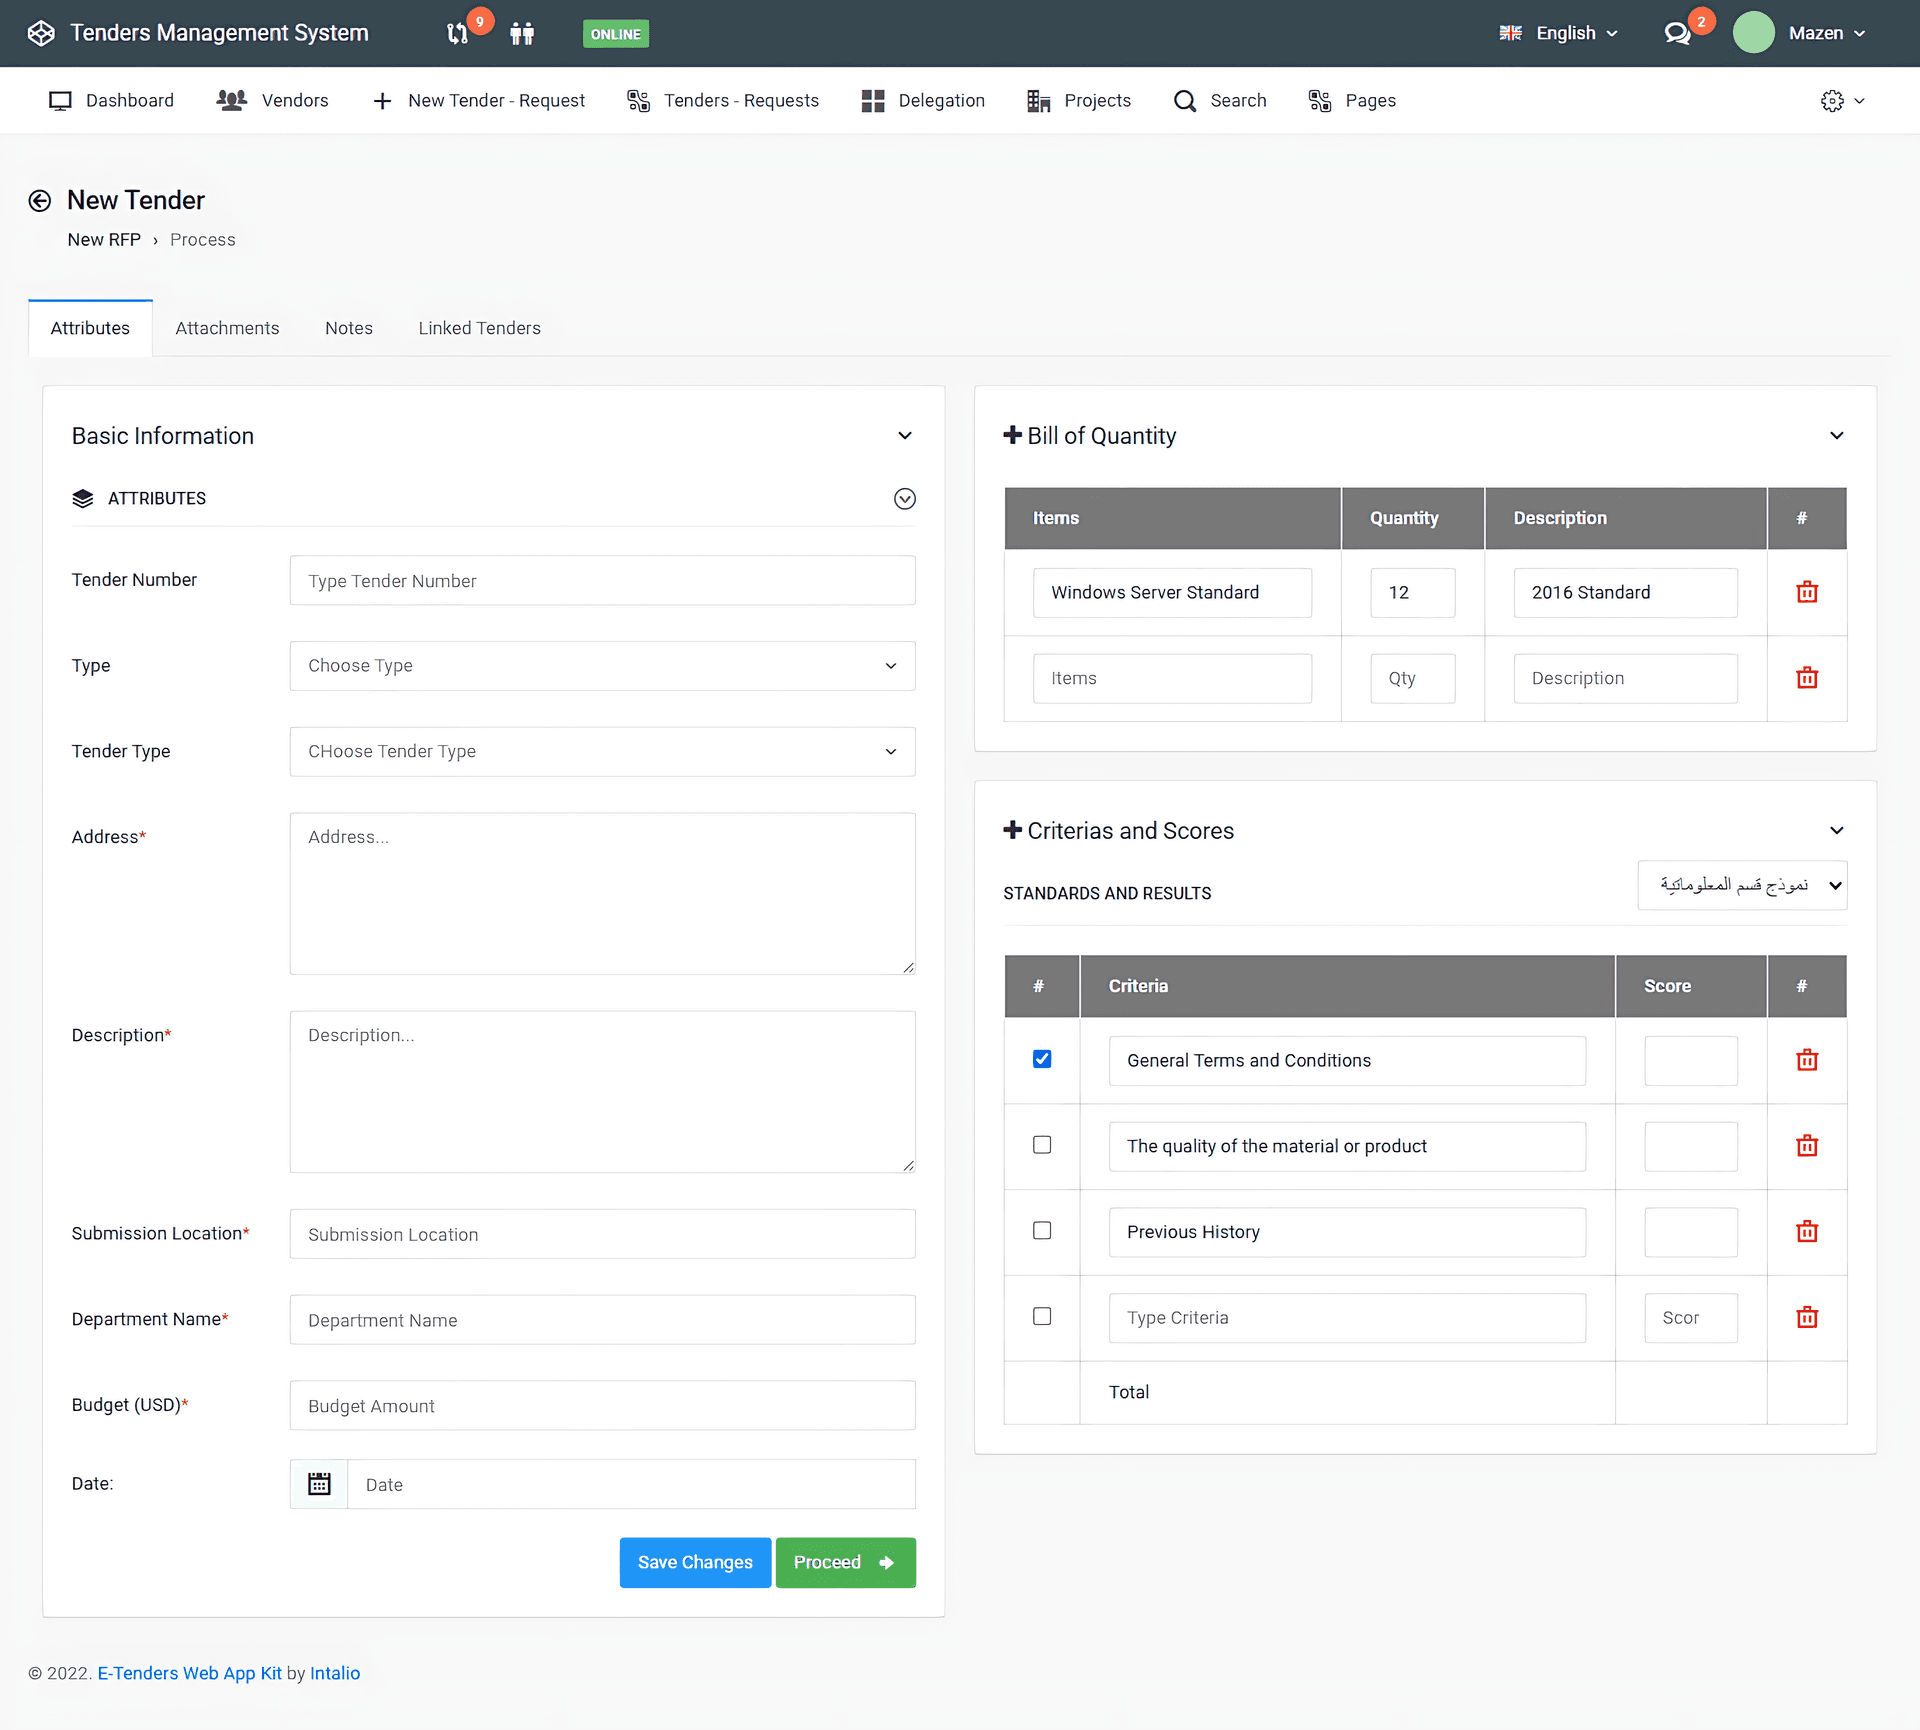Image resolution: width=1920 pixels, height=1730 pixels.
Task: Open the Vendors menu item
Action: pos(272,101)
